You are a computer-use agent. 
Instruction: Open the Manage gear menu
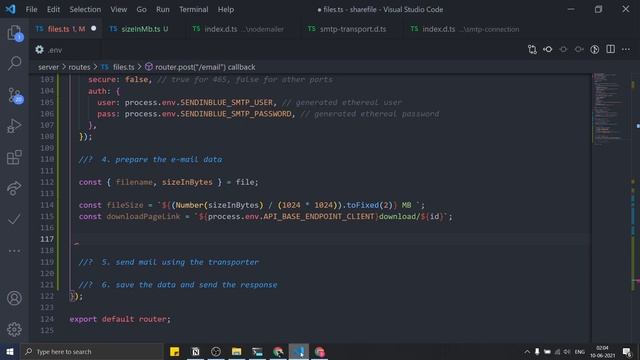[14, 329]
